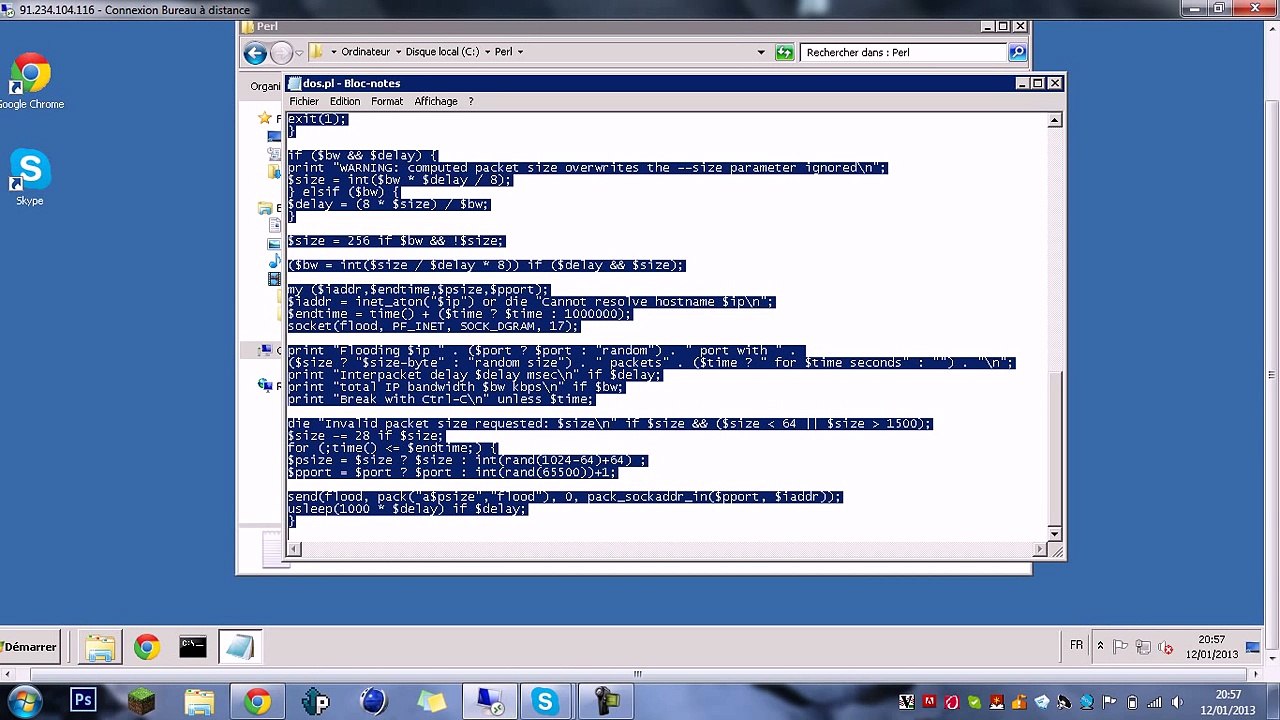Viewport: 1280px width, 720px height.
Task: Open the Edition menu in Bloc-notes
Action: tap(345, 101)
